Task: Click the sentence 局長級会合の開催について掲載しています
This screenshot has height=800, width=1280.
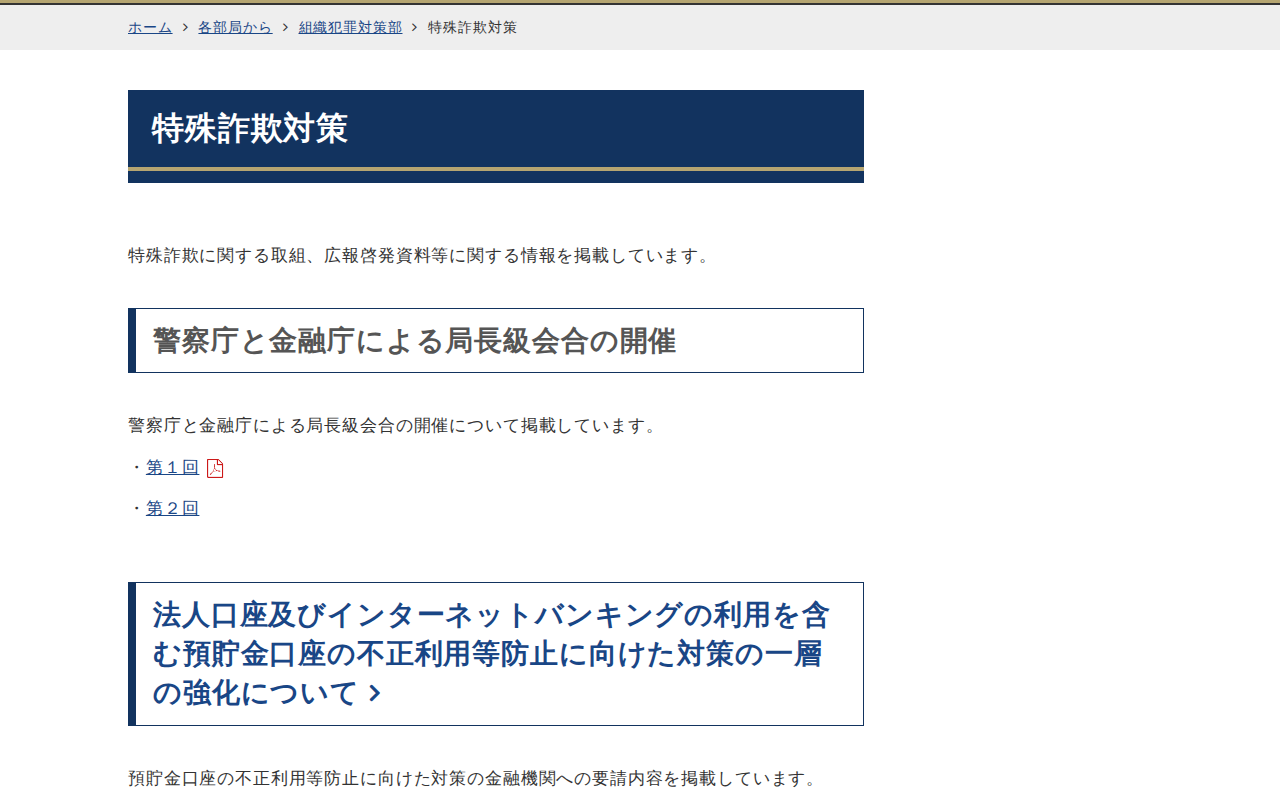Action: (394, 425)
